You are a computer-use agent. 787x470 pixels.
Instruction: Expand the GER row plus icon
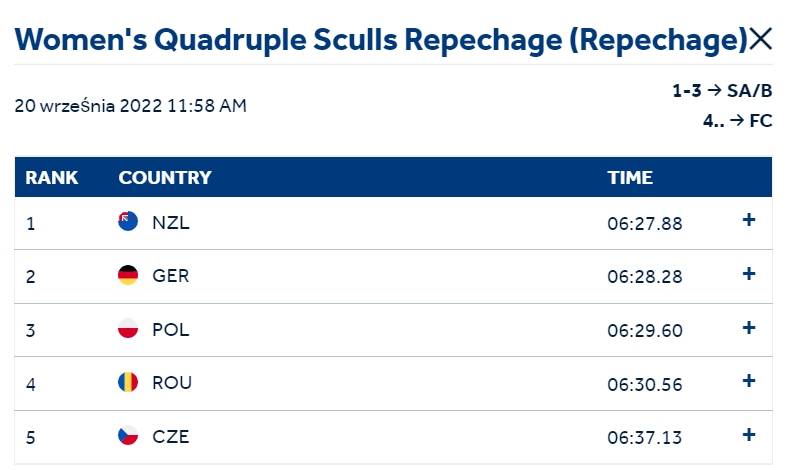tap(749, 274)
